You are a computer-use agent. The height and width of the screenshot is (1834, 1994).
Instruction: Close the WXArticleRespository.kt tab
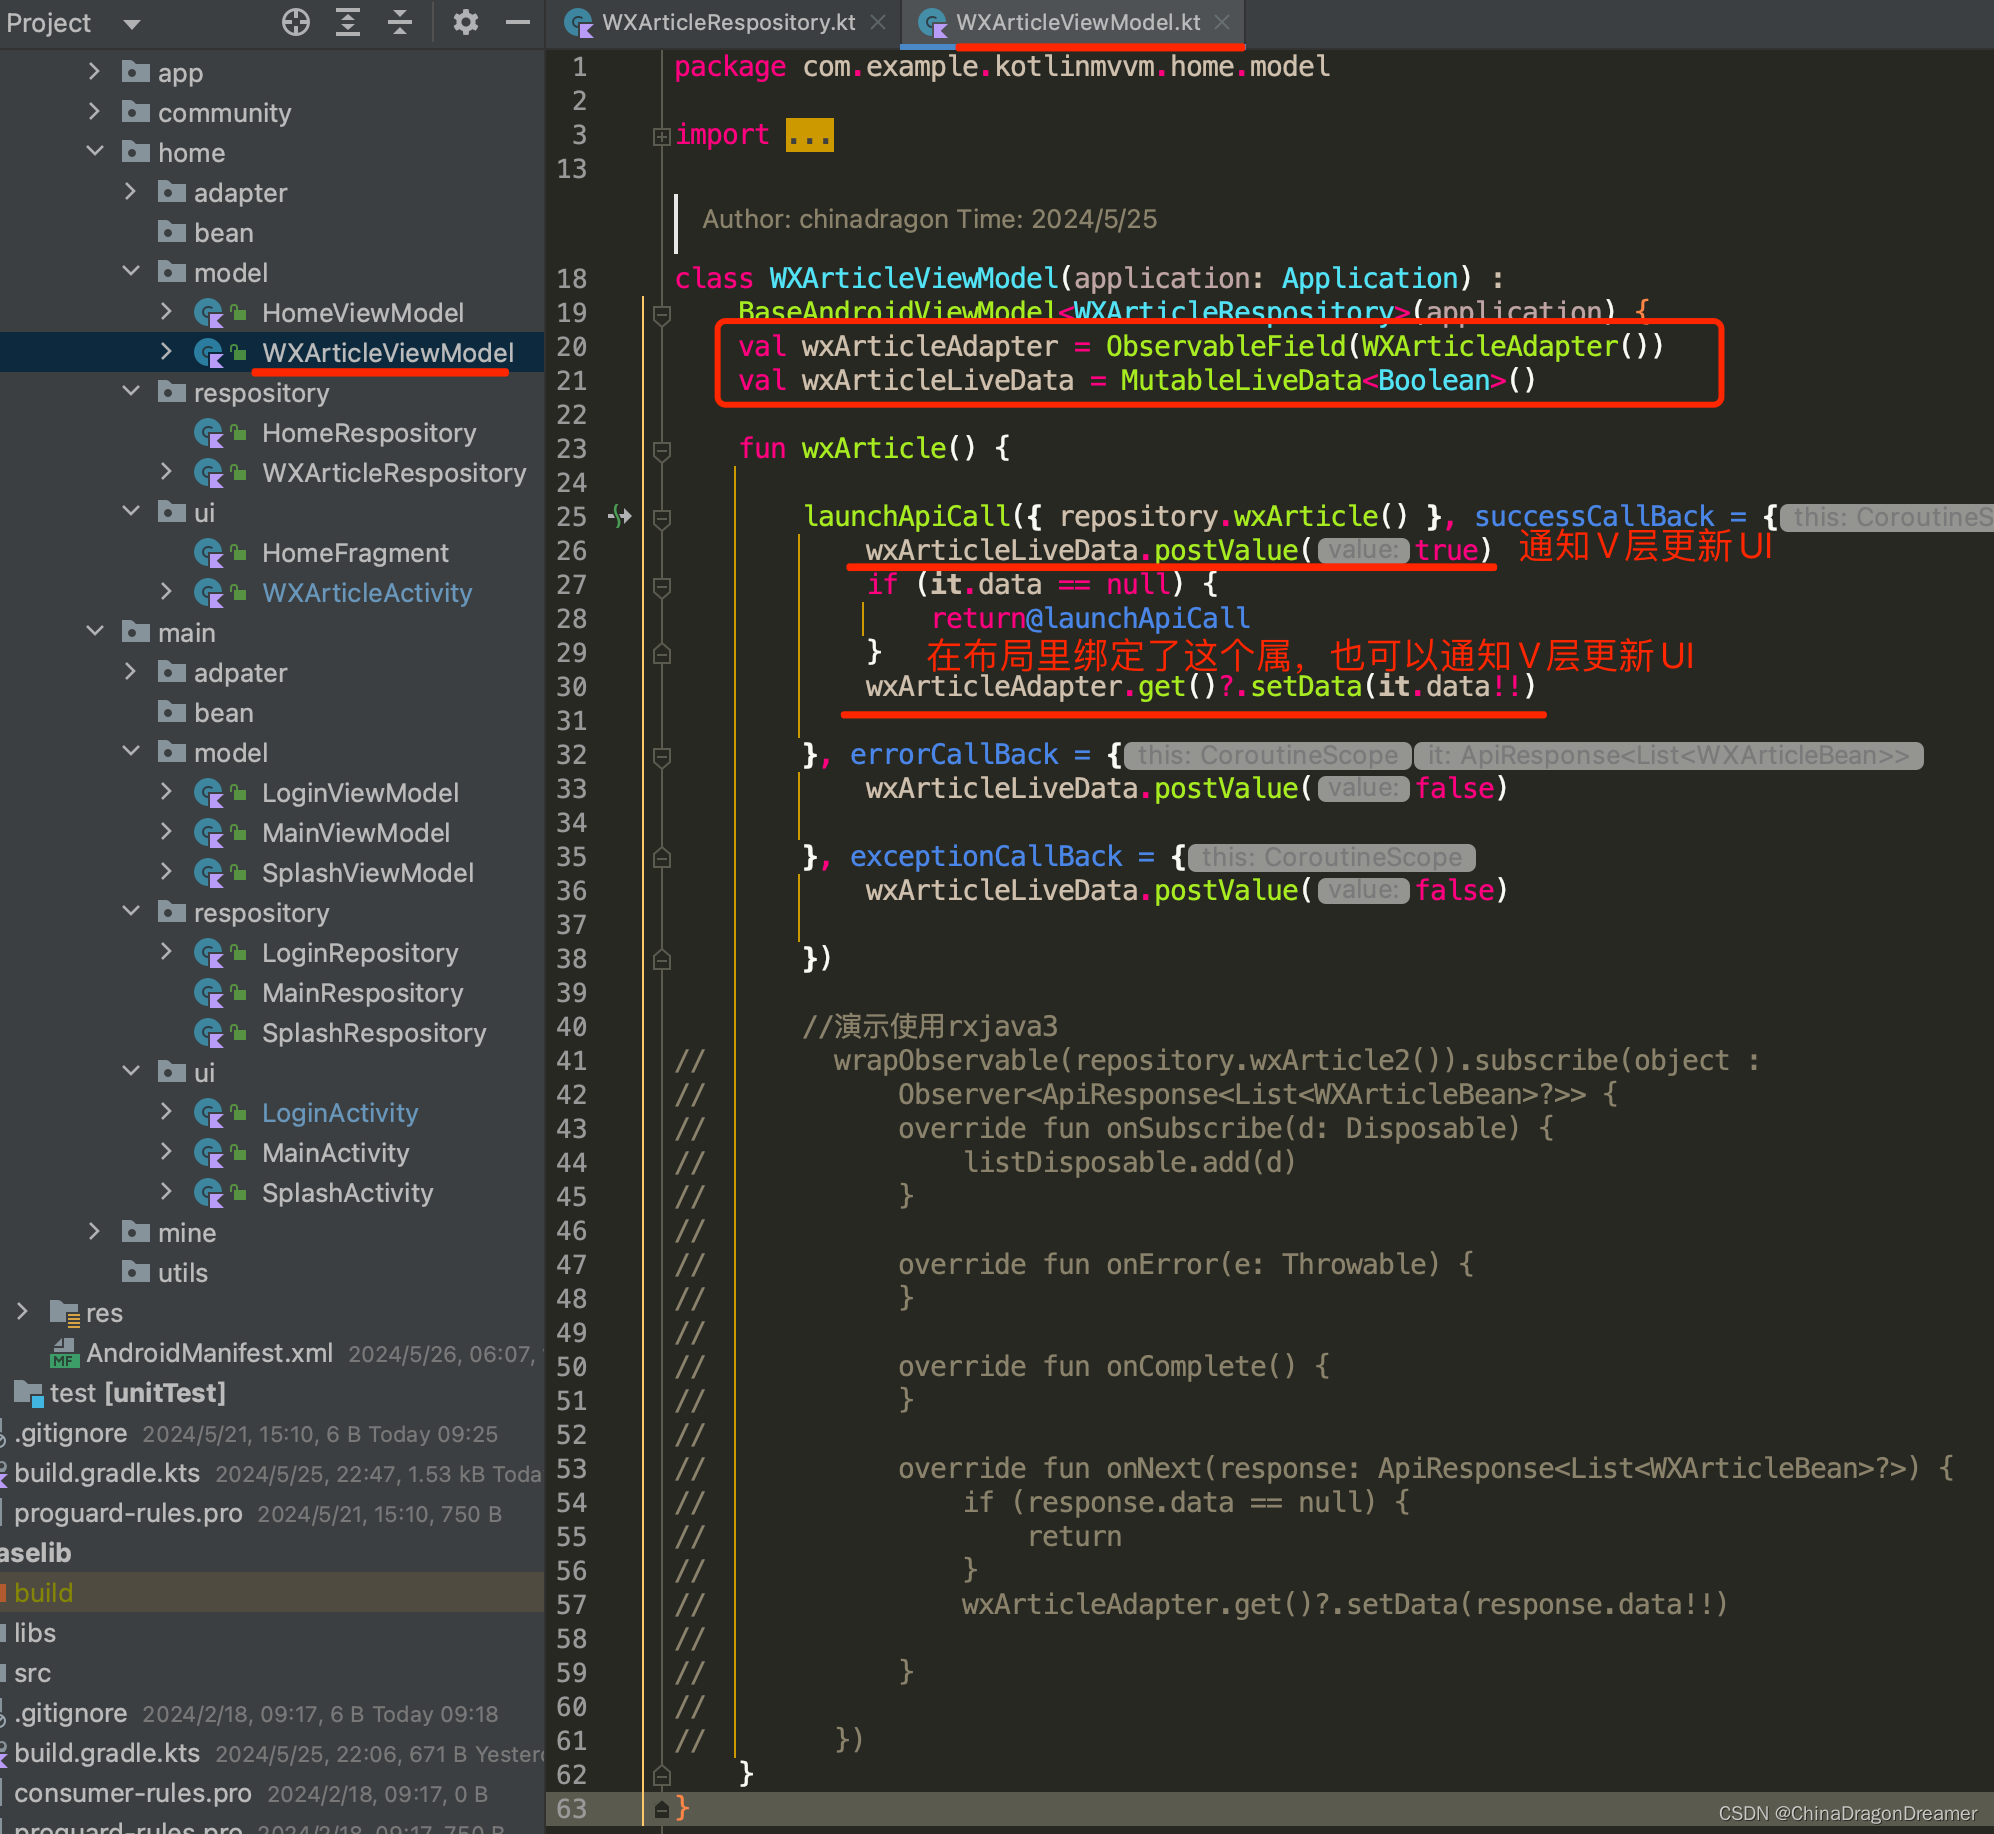tap(878, 22)
